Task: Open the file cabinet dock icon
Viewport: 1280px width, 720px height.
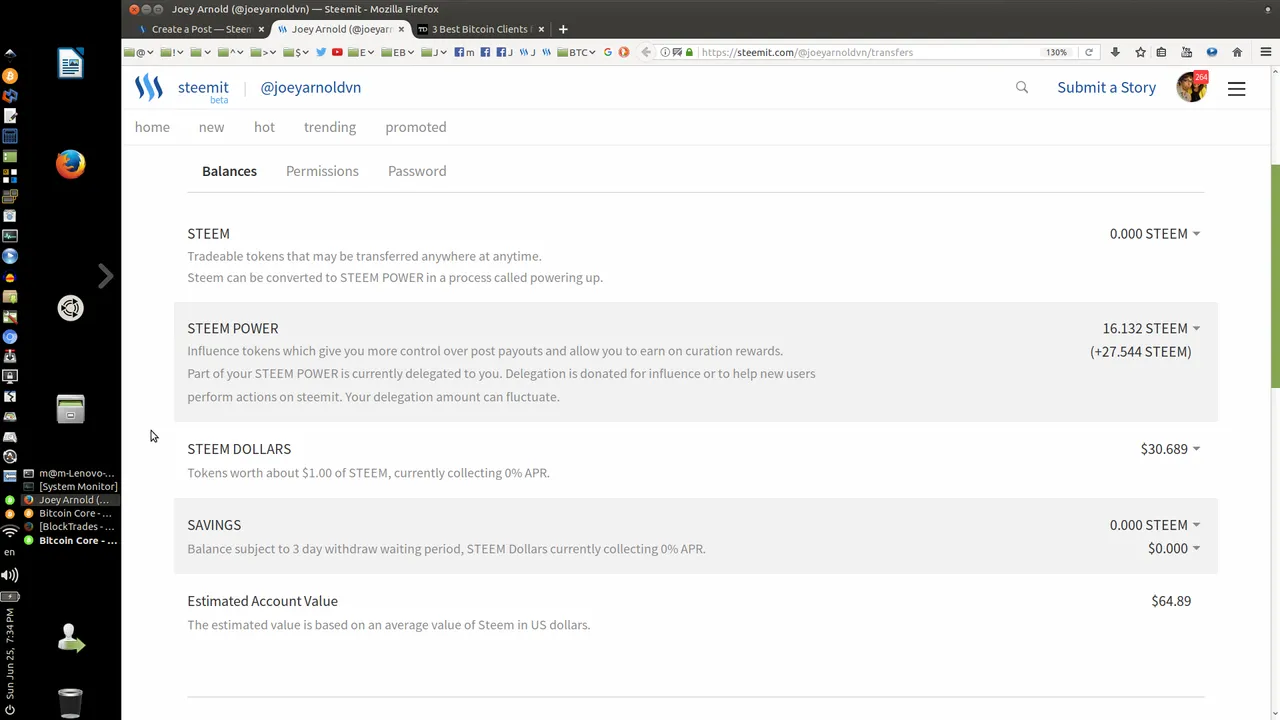Action: (70, 409)
